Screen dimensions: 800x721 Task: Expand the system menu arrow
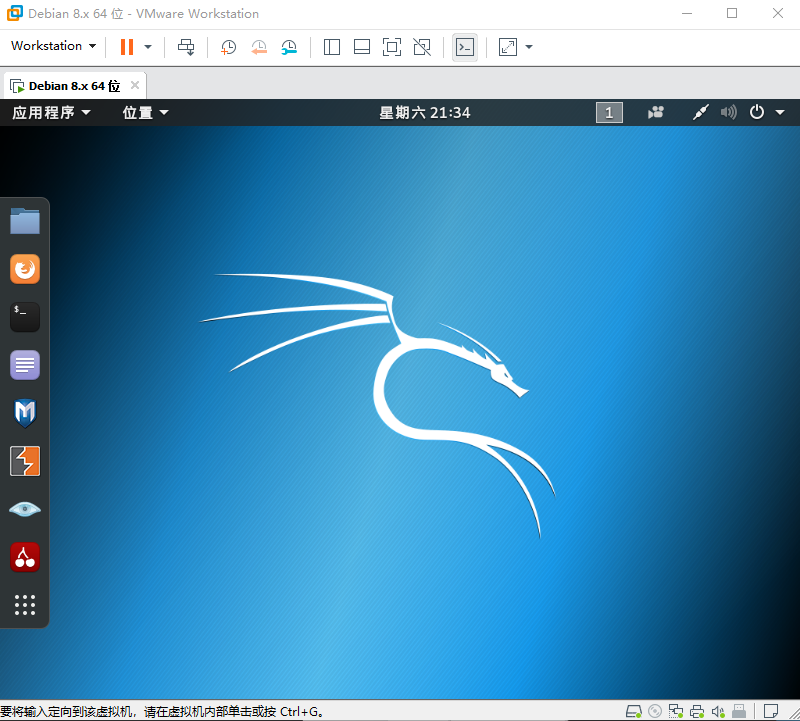click(x=780, y=112)
